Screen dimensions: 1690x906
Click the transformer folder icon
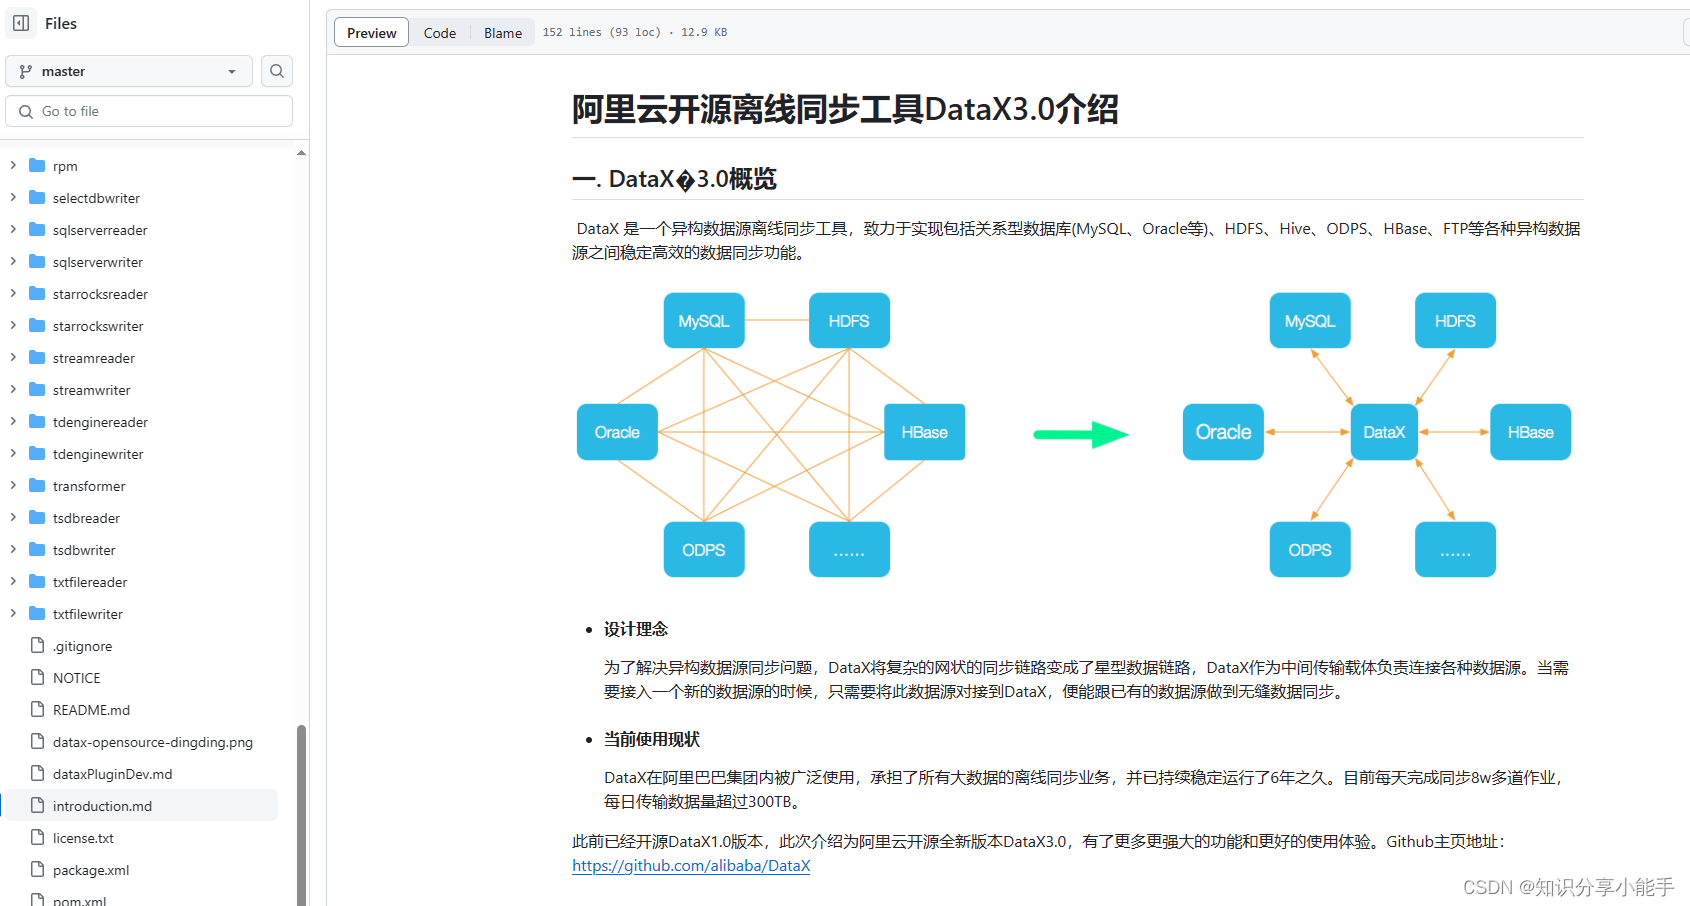(38, 485)
